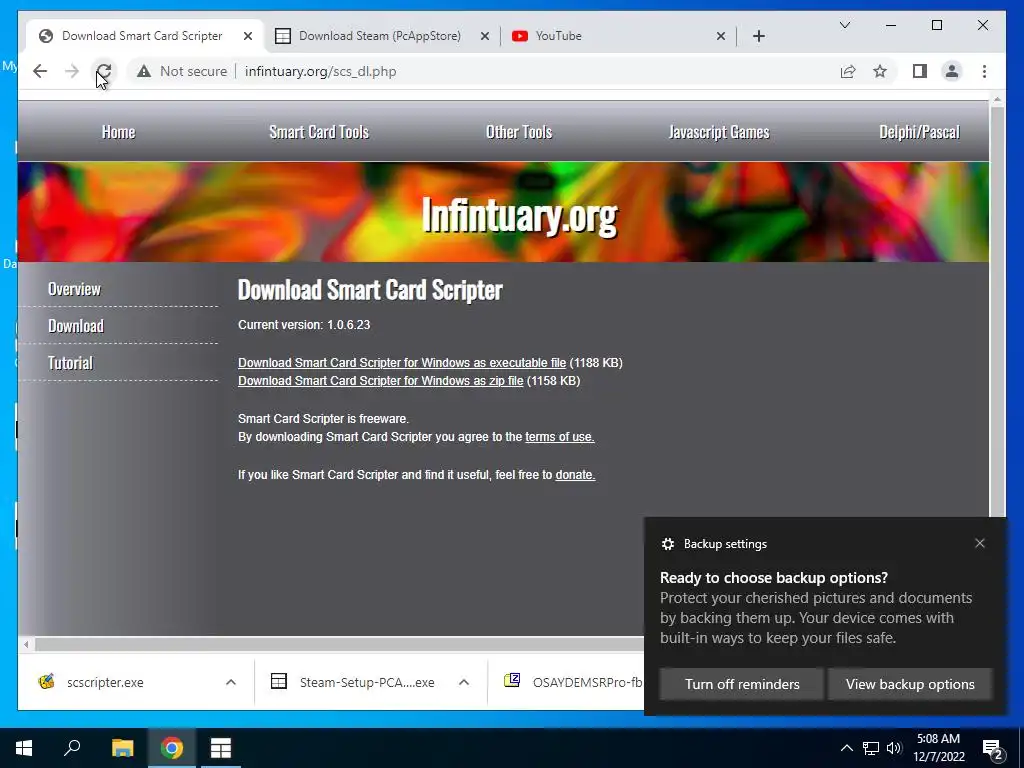Open Chrome three-dot menu
The width and height of the screenshot is (1024, 768).
984,71
